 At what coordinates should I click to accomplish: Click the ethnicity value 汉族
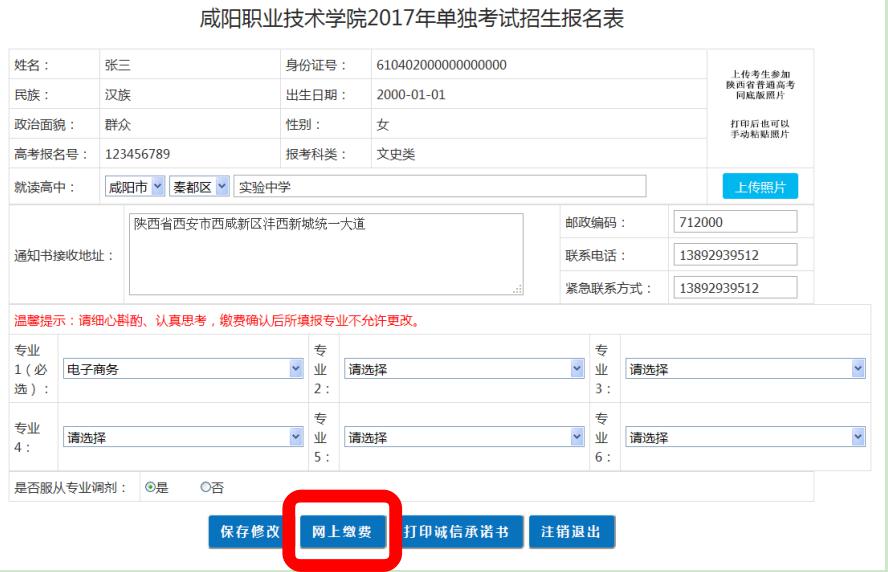click(x=118, y=95)
